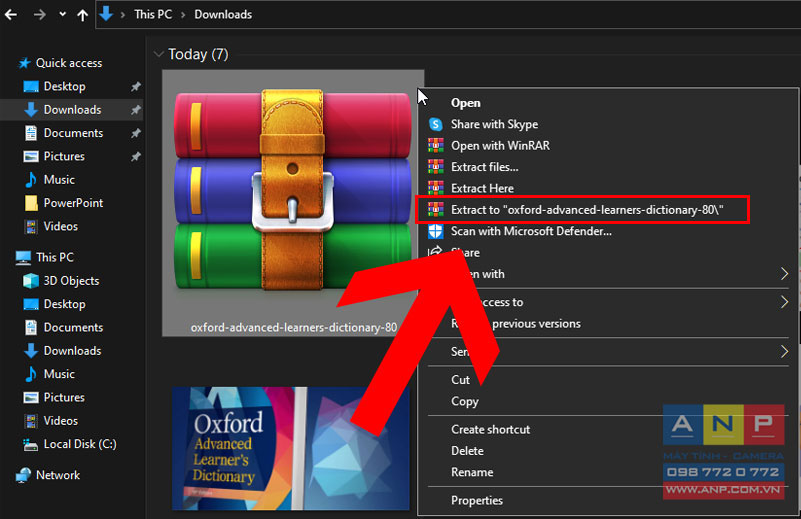801x519 pixels.
Task: Click WinRAR icon beside Open with WinRAR
Action: (x=435, y=146)
